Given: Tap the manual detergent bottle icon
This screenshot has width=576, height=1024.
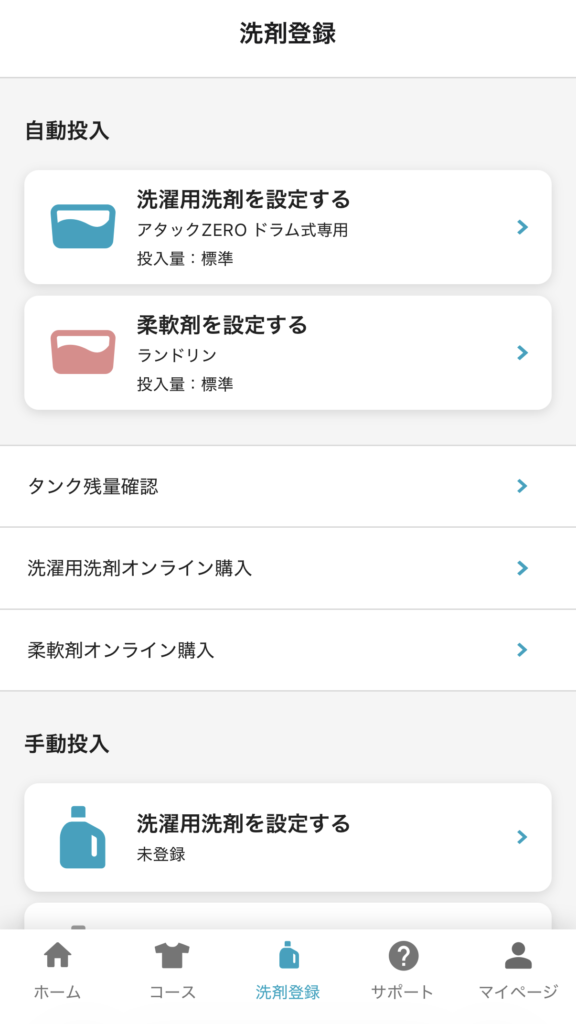Looking at the screenshot, I should 85,837.
